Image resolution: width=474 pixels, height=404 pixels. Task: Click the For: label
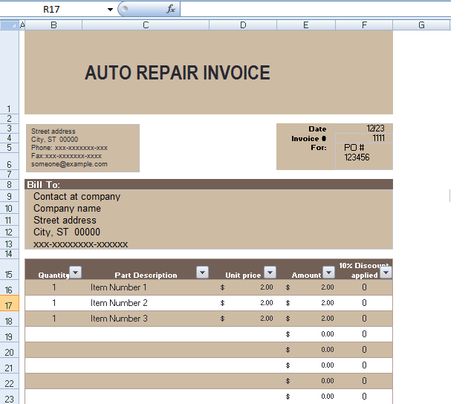pos(319,147)
